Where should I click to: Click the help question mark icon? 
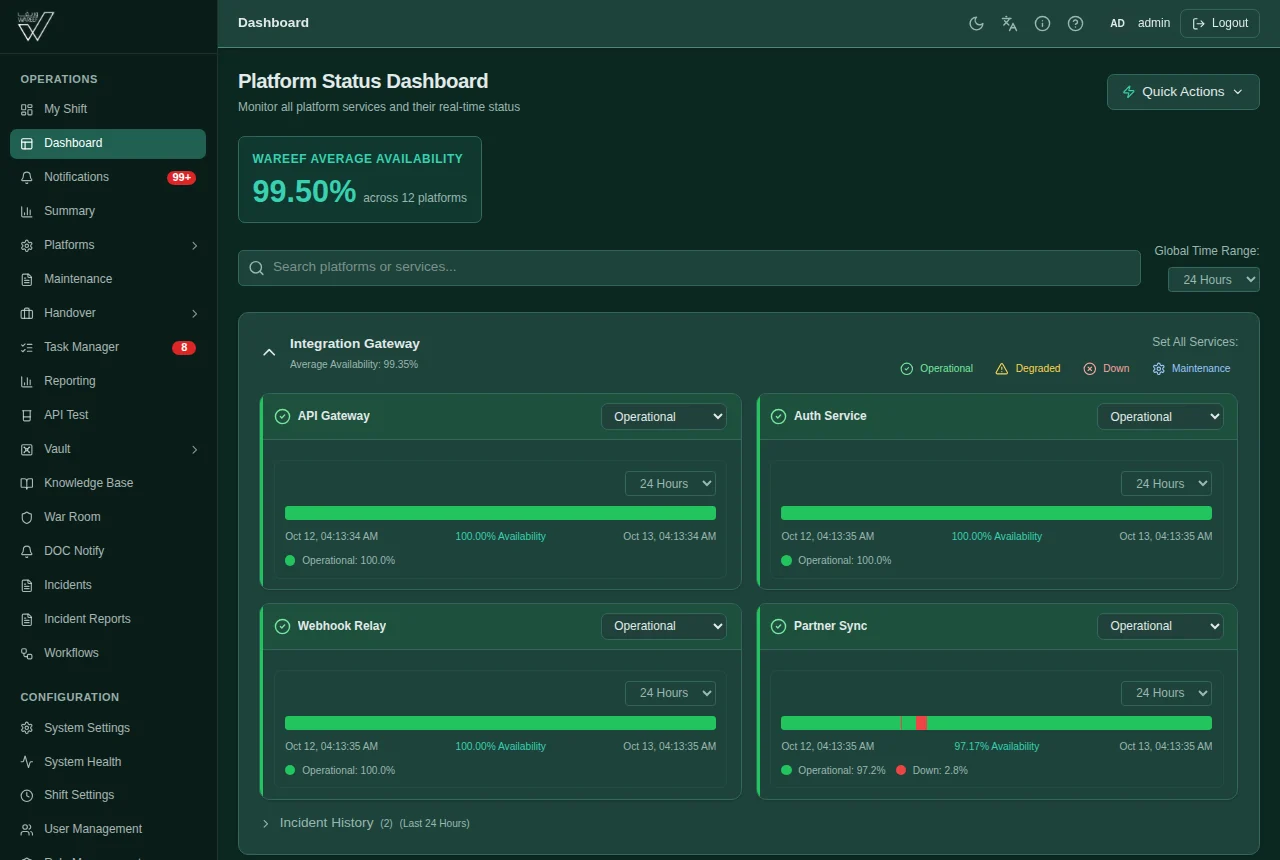pyautogui.click(x=1075, y=23)
